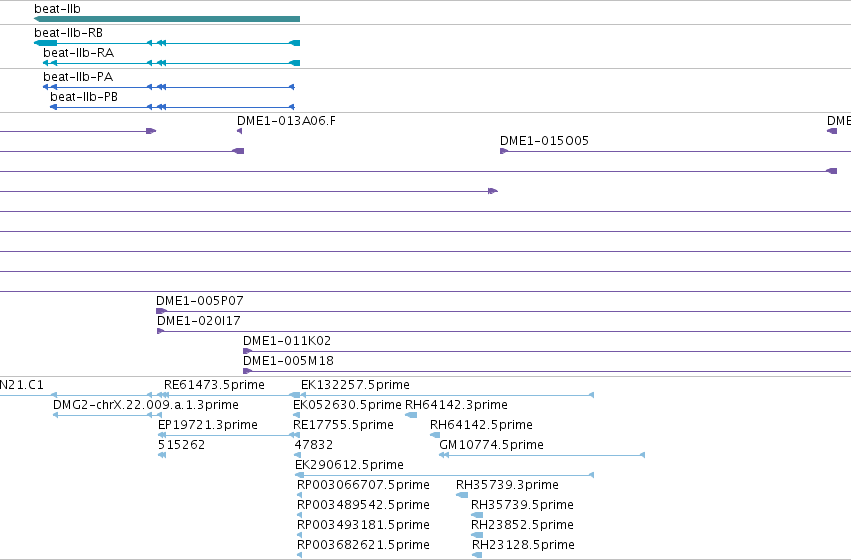Viewport: 851px width, 560px height.
Task: Select the RE17755.5prime EST label
Action: pyautogui.click(x=344, y=424)
